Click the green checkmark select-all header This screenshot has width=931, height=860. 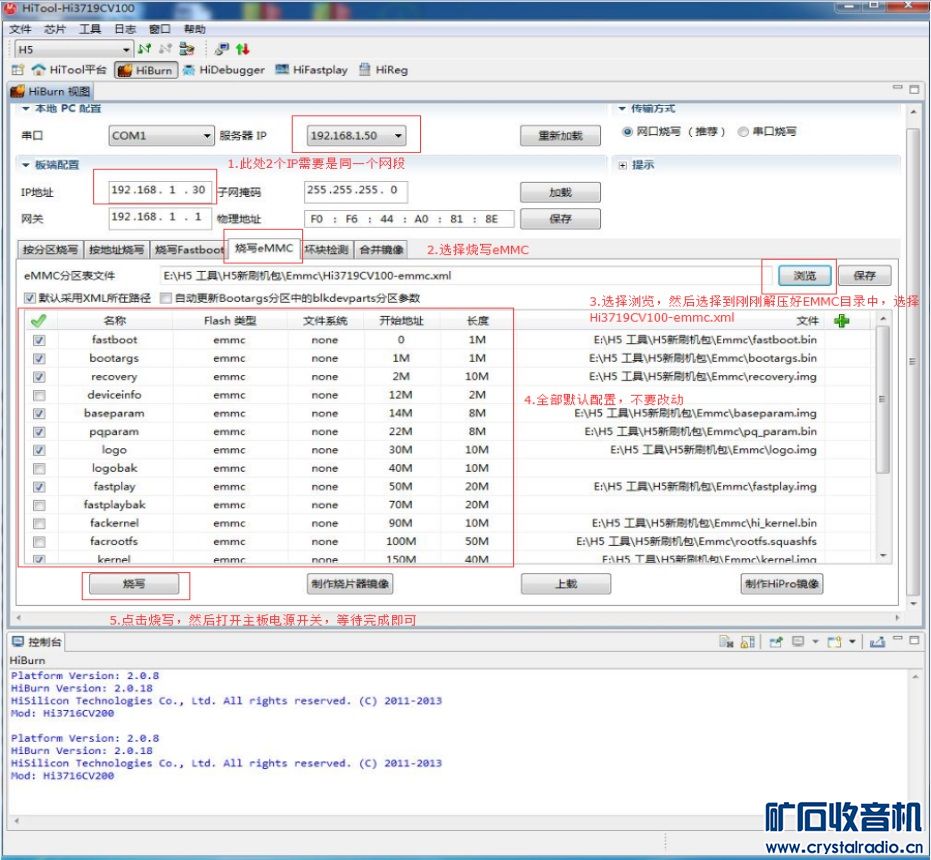click(39, 321)
